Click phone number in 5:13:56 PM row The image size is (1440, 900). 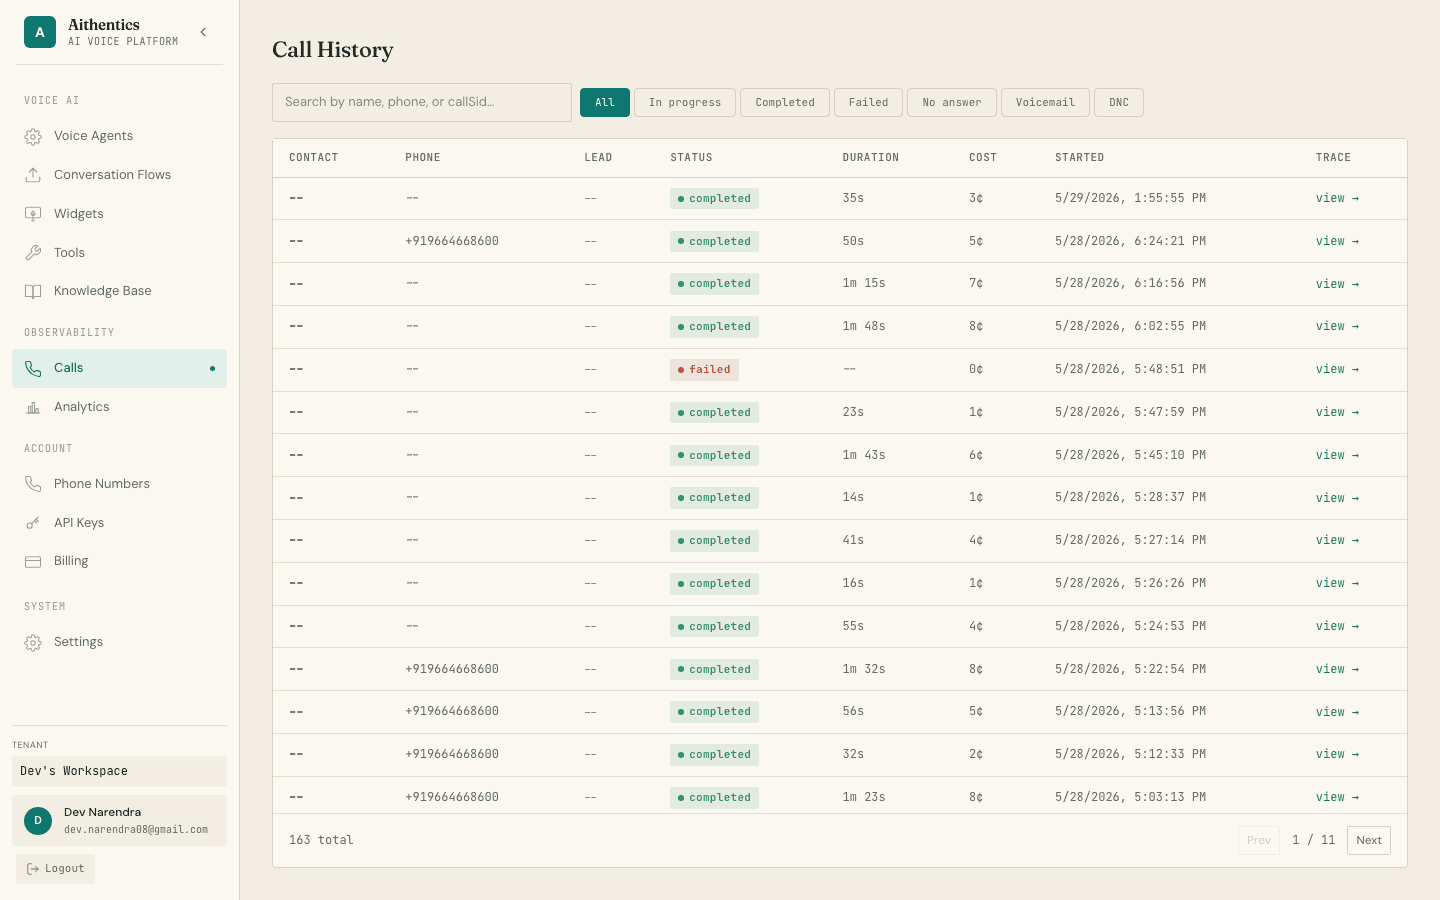coord(452,712)
